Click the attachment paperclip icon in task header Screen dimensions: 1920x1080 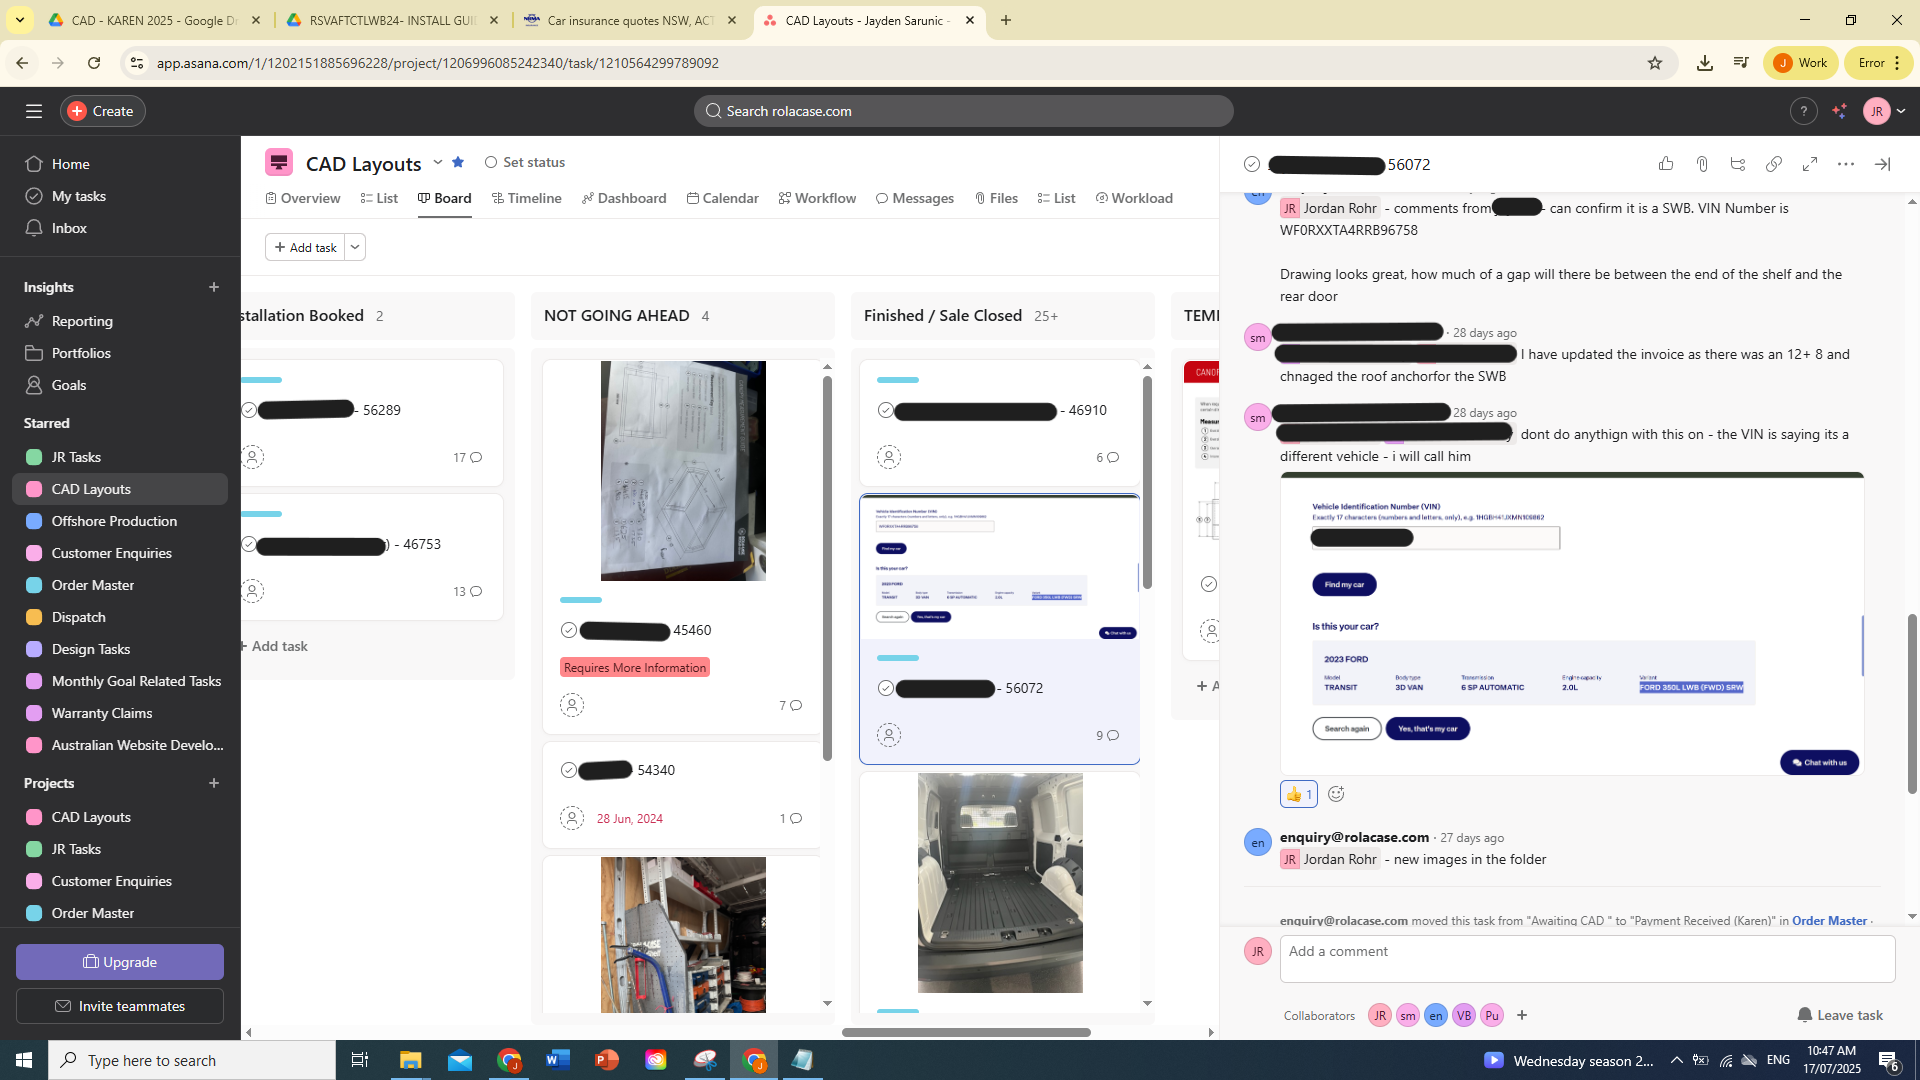coord(1702,164)
